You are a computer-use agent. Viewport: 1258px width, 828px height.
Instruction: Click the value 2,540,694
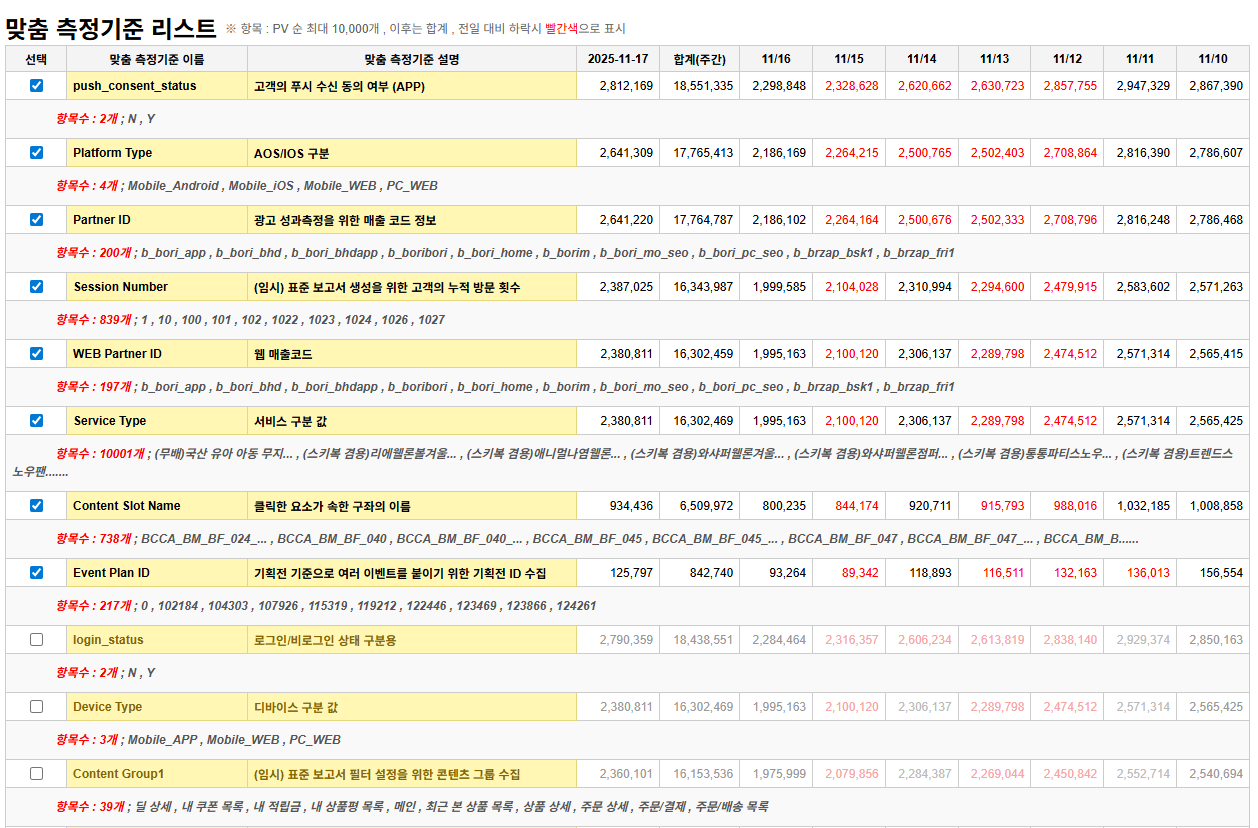[x=1216, y=774]
